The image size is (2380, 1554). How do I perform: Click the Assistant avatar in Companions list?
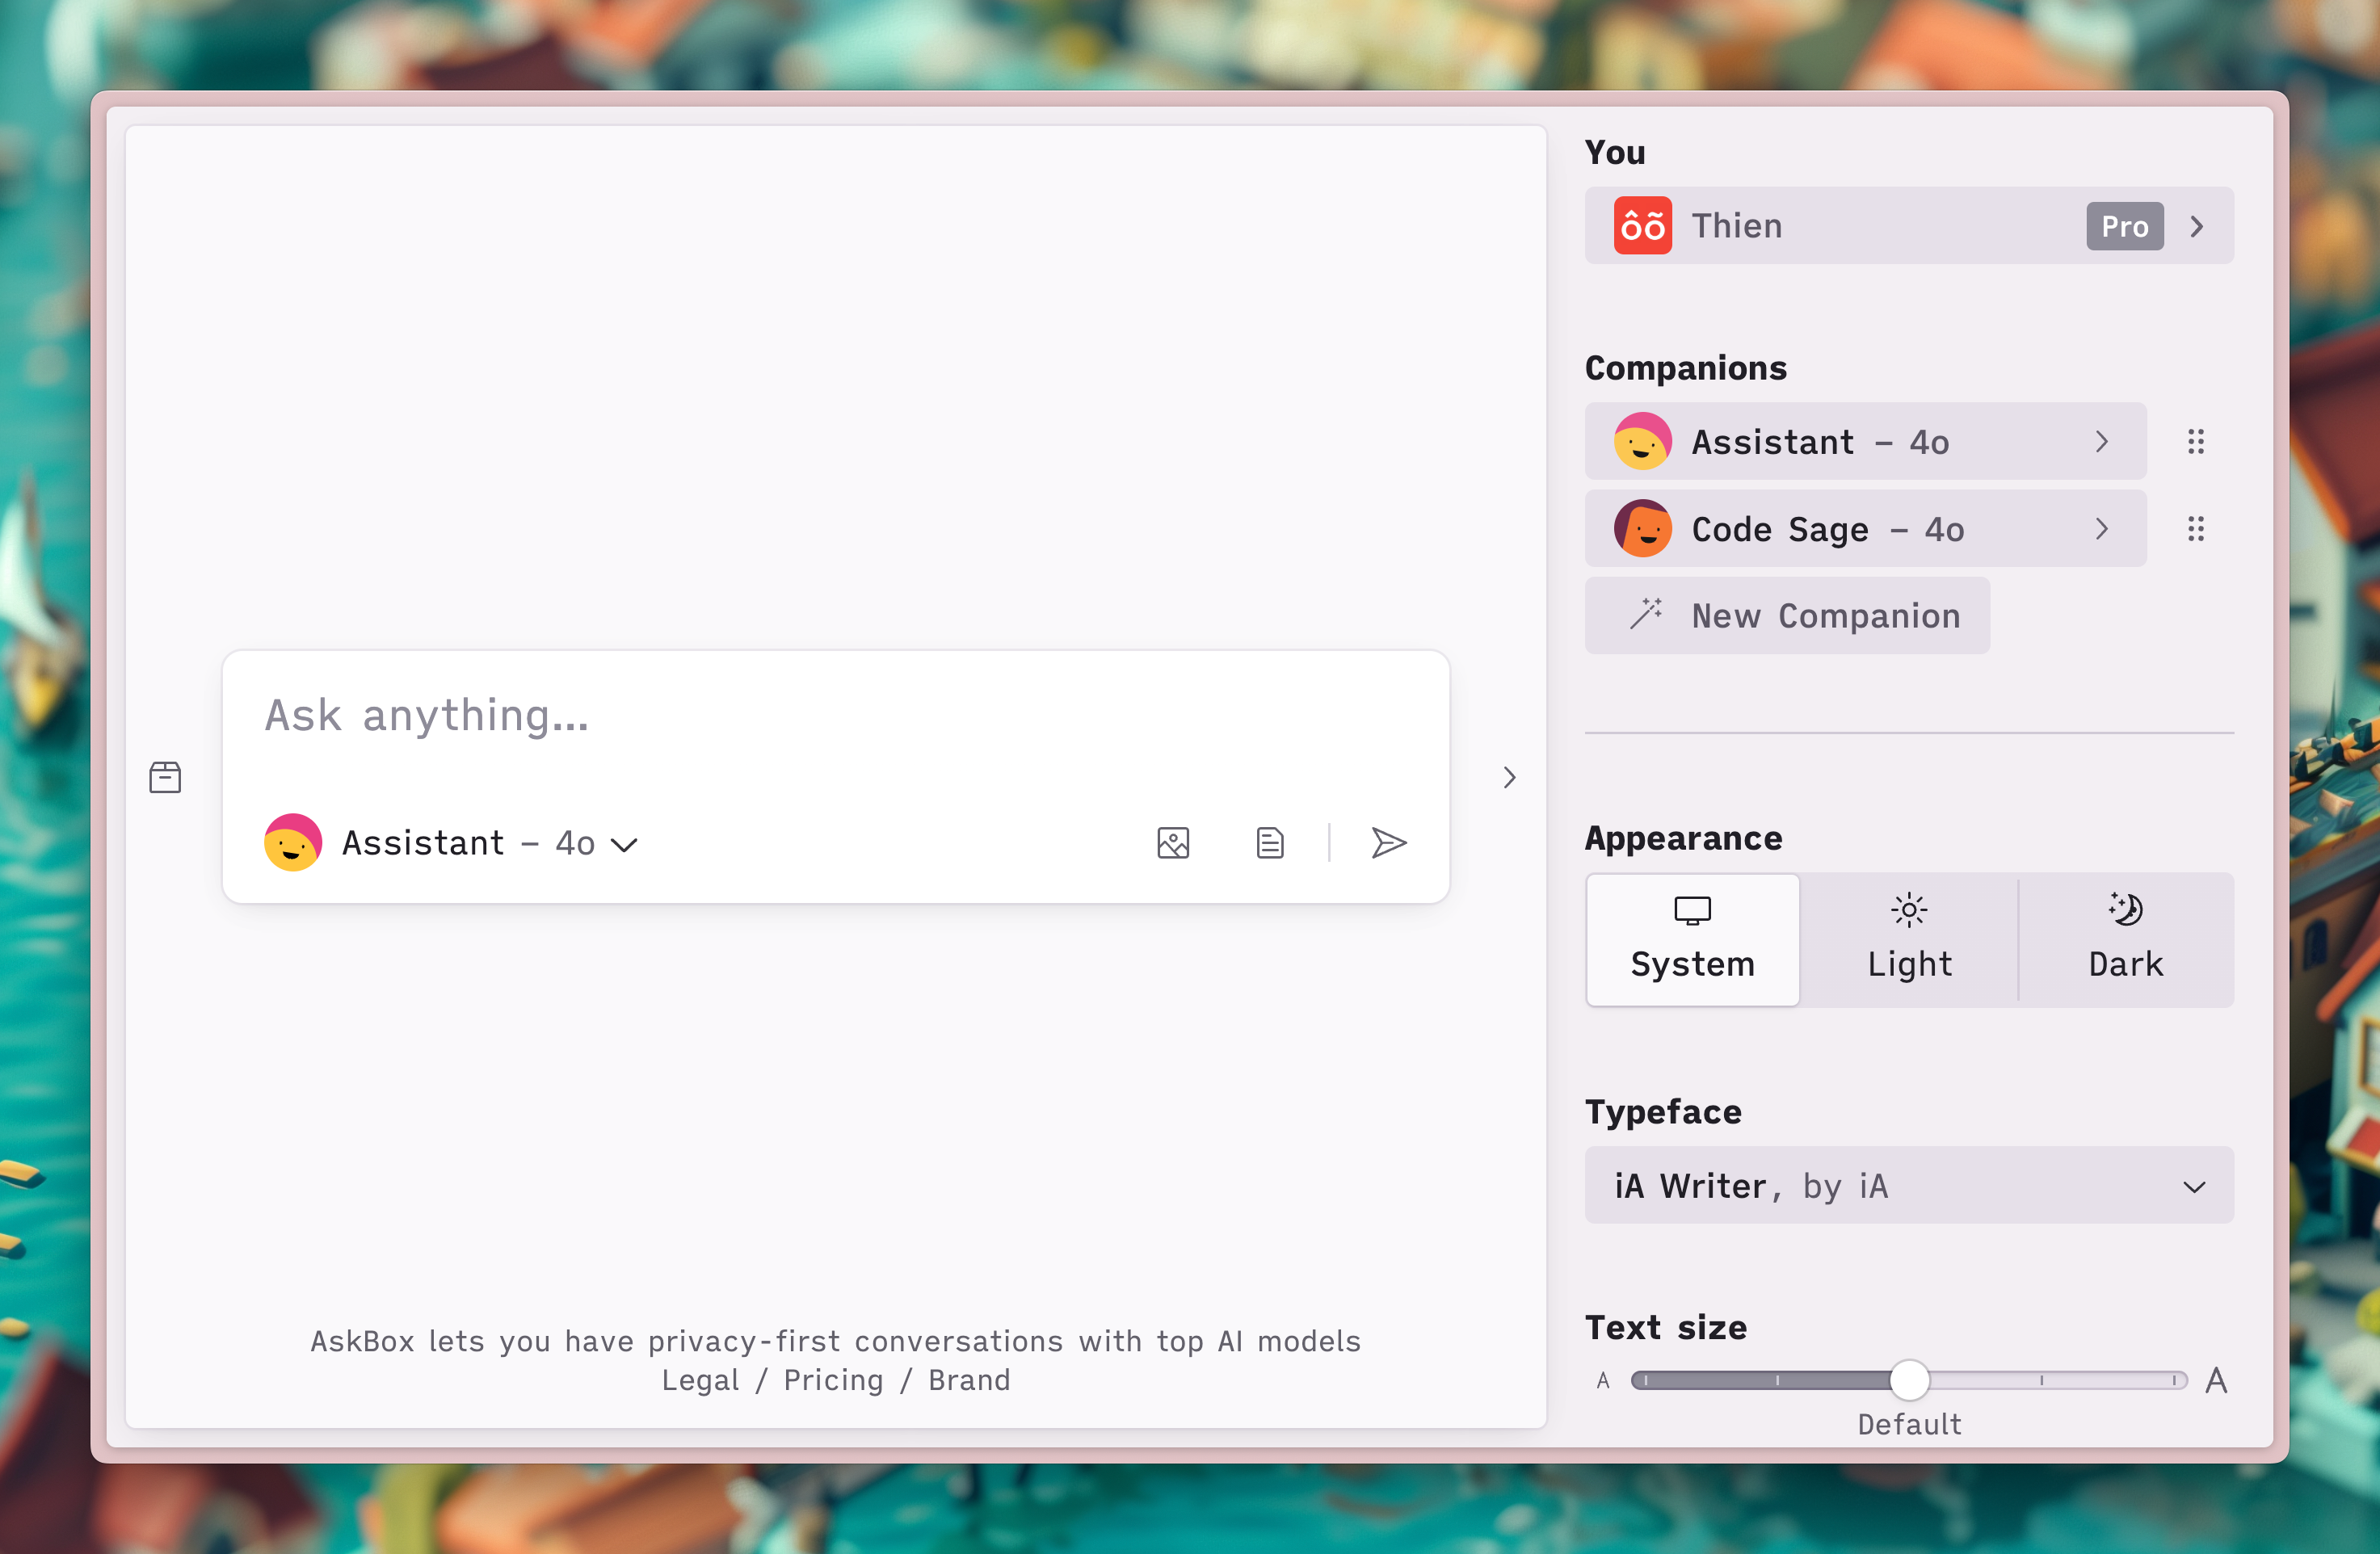pos(1642,441)
